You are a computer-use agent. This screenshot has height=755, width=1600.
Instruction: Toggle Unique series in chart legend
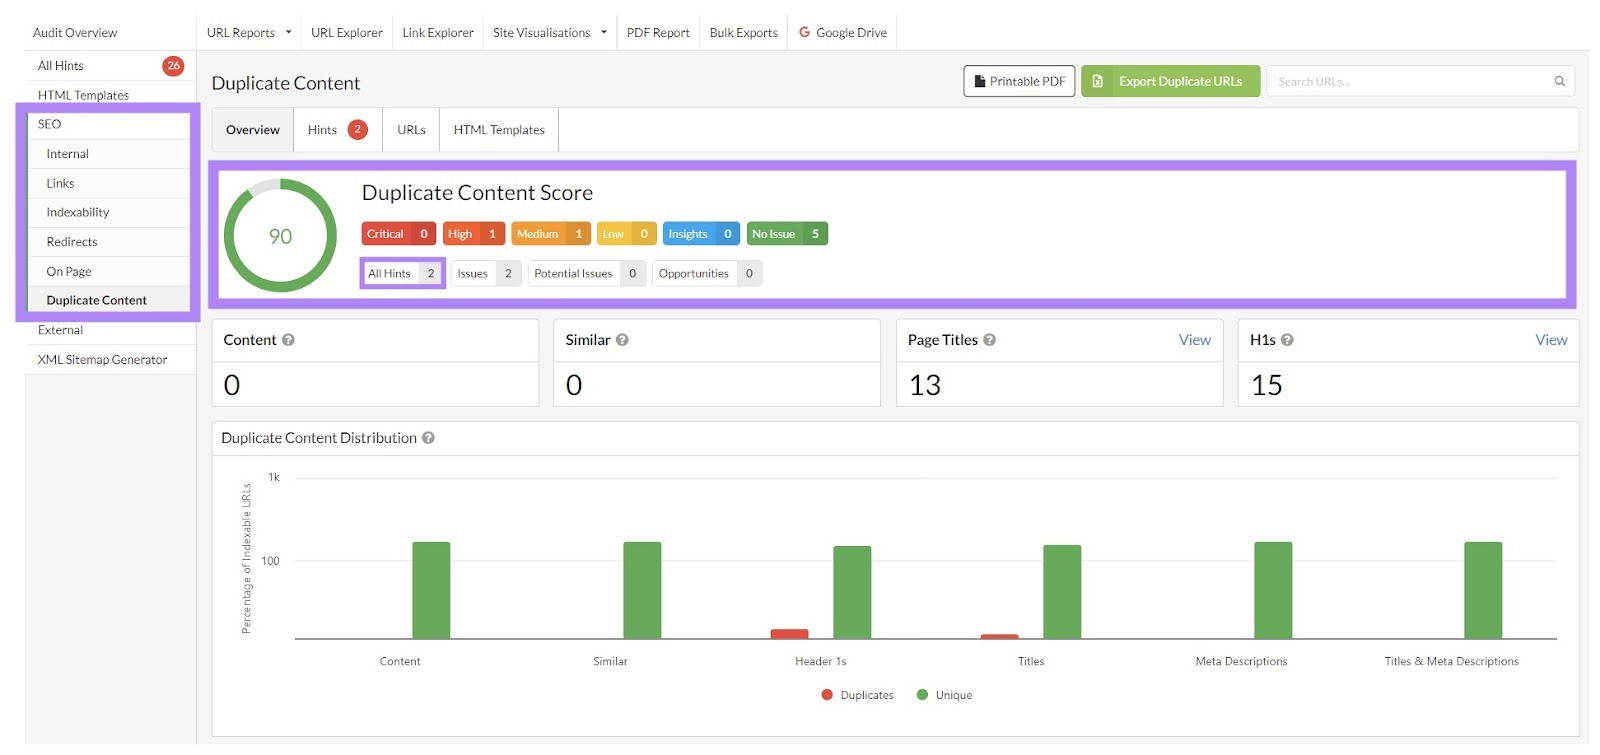point(944,695)
